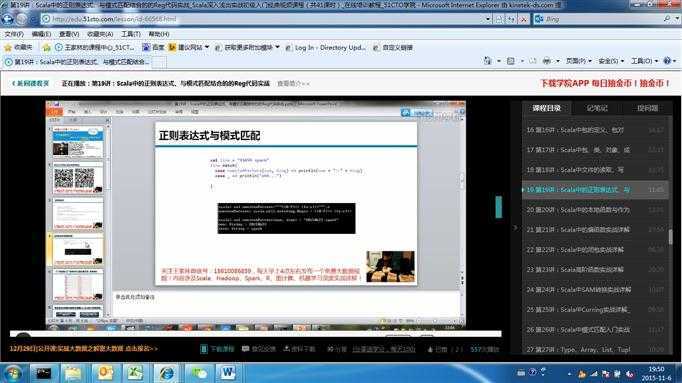Screen dimensions: 682x383
Task: Click the course list scrollbar thumb
Action: coord(670,237)
